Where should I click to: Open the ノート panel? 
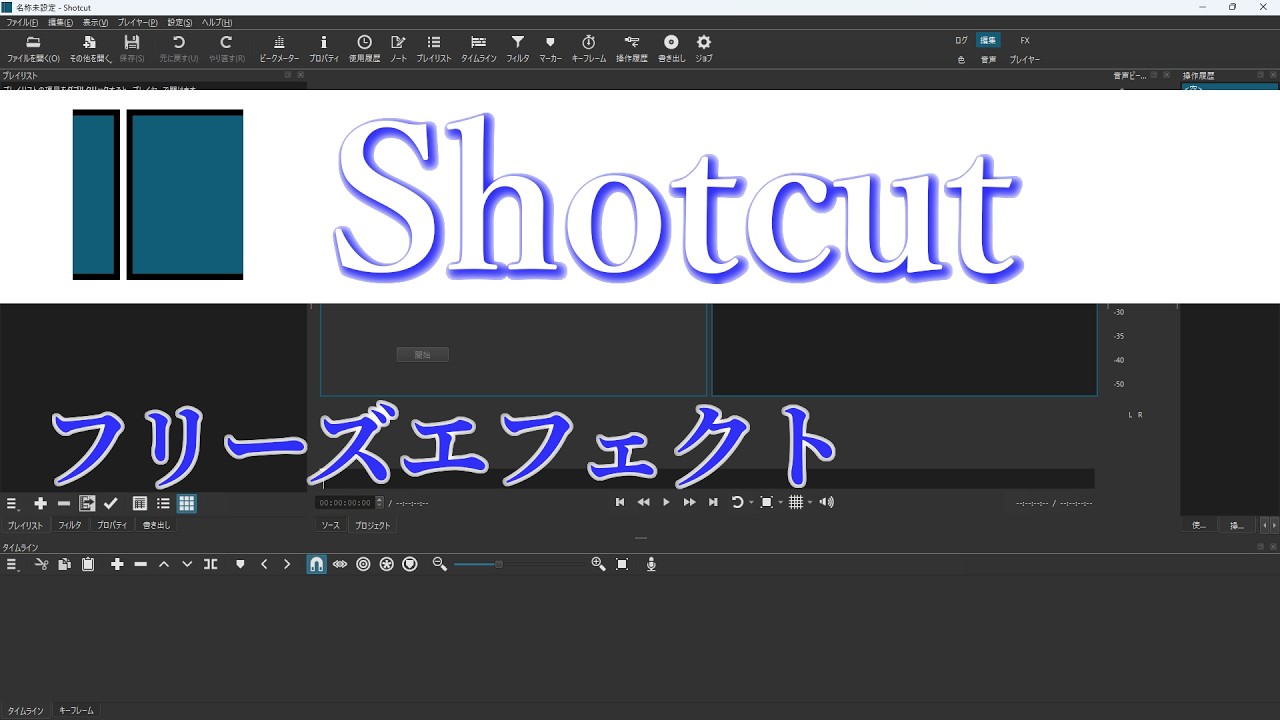(x=398, y=48)
